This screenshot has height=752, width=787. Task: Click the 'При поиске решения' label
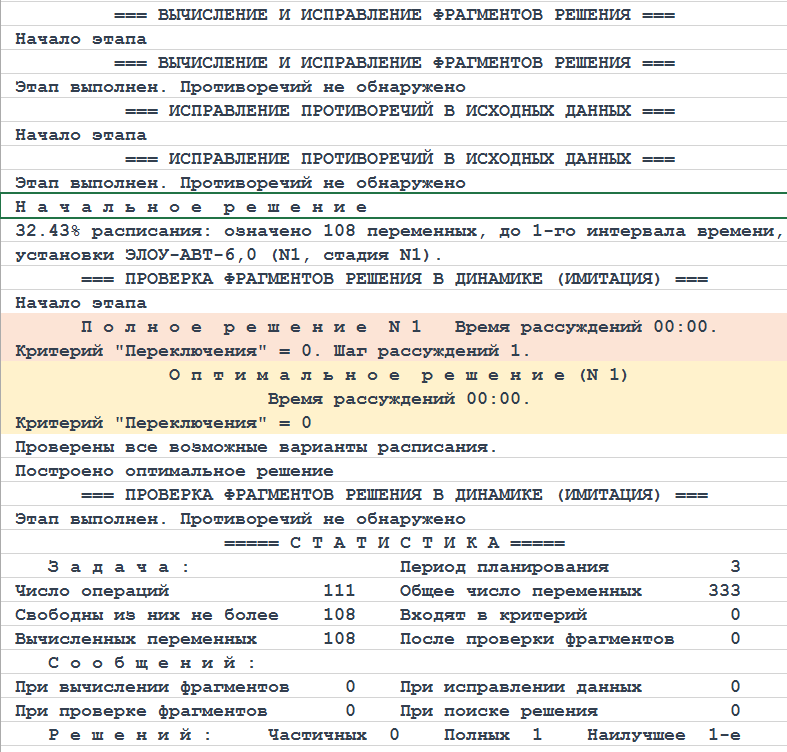pos(498,711)
